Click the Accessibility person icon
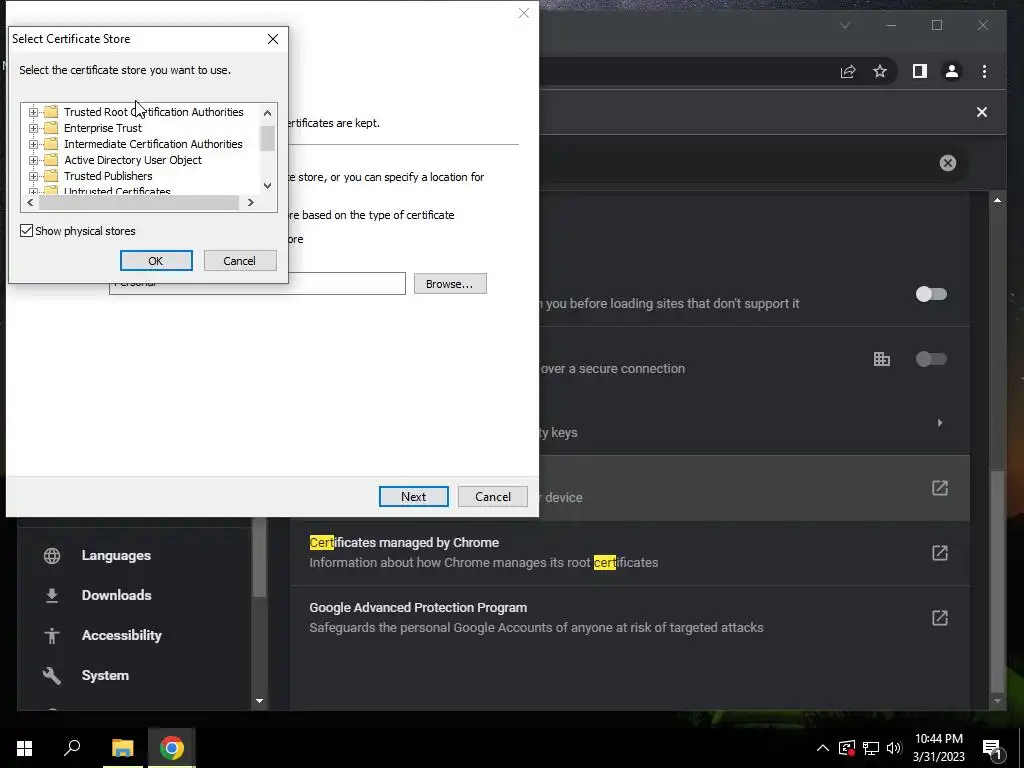1024x768 pixels. 52,635
